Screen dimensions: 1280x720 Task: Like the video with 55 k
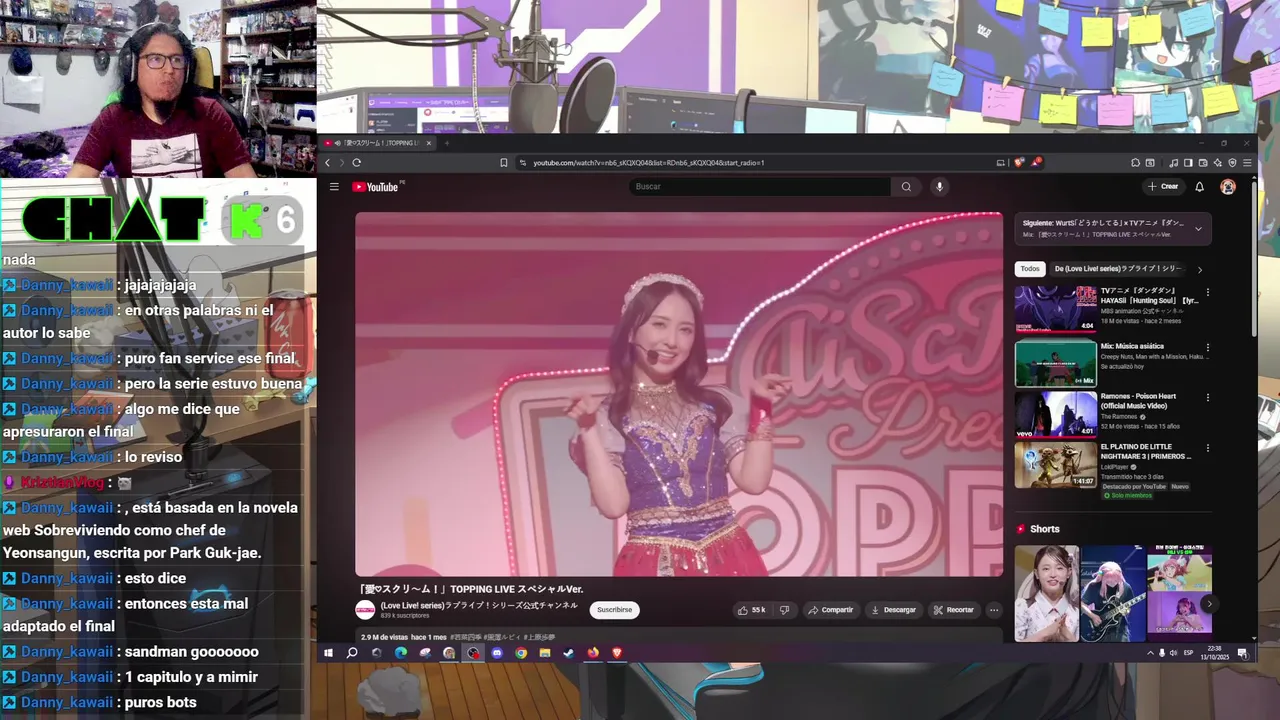[x=751, y=610]
